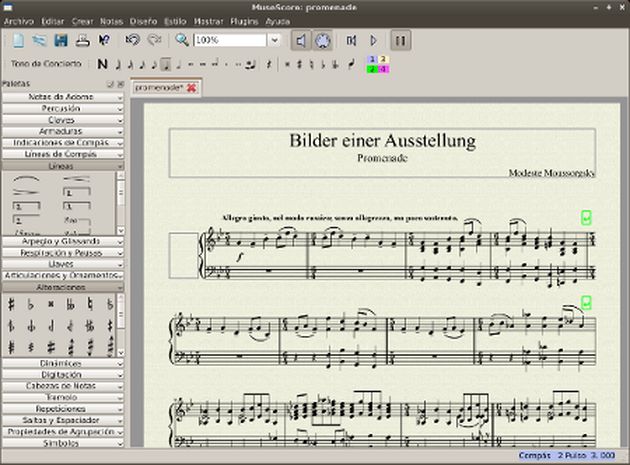630x465 pixels.
Task: Toggle the pause button
Action: [401, 40]
